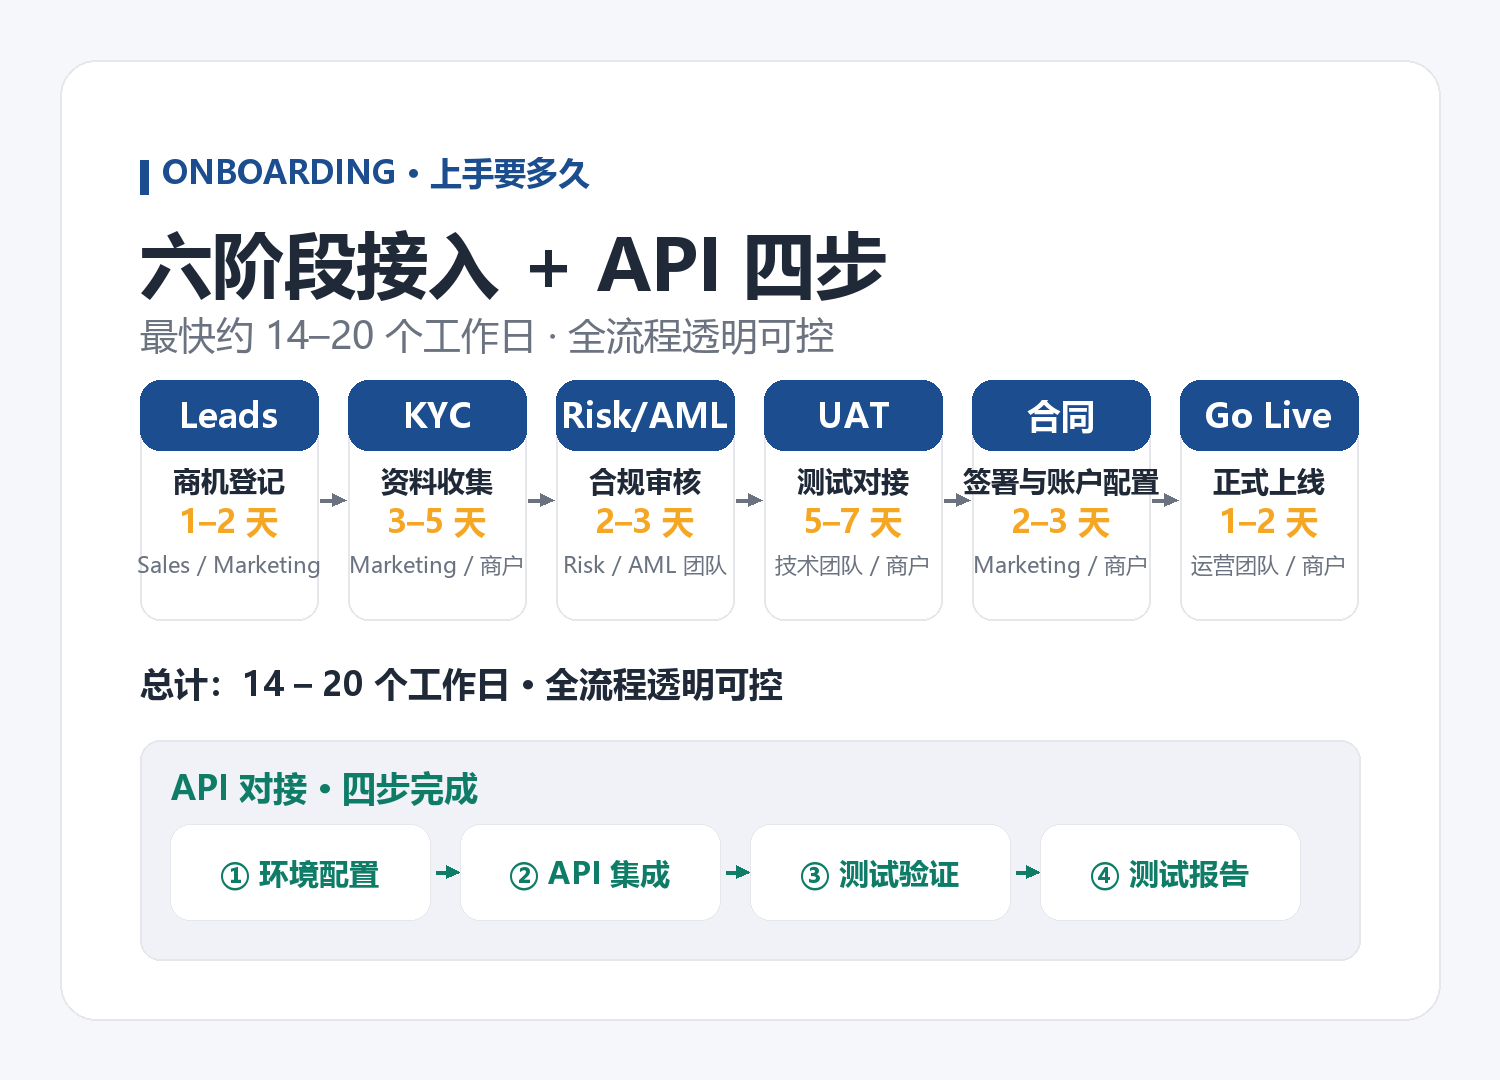This screenshot has height=1080, width=1500.
Task: Click the Sales / Marketing owner text
Action: coord(229,565)
